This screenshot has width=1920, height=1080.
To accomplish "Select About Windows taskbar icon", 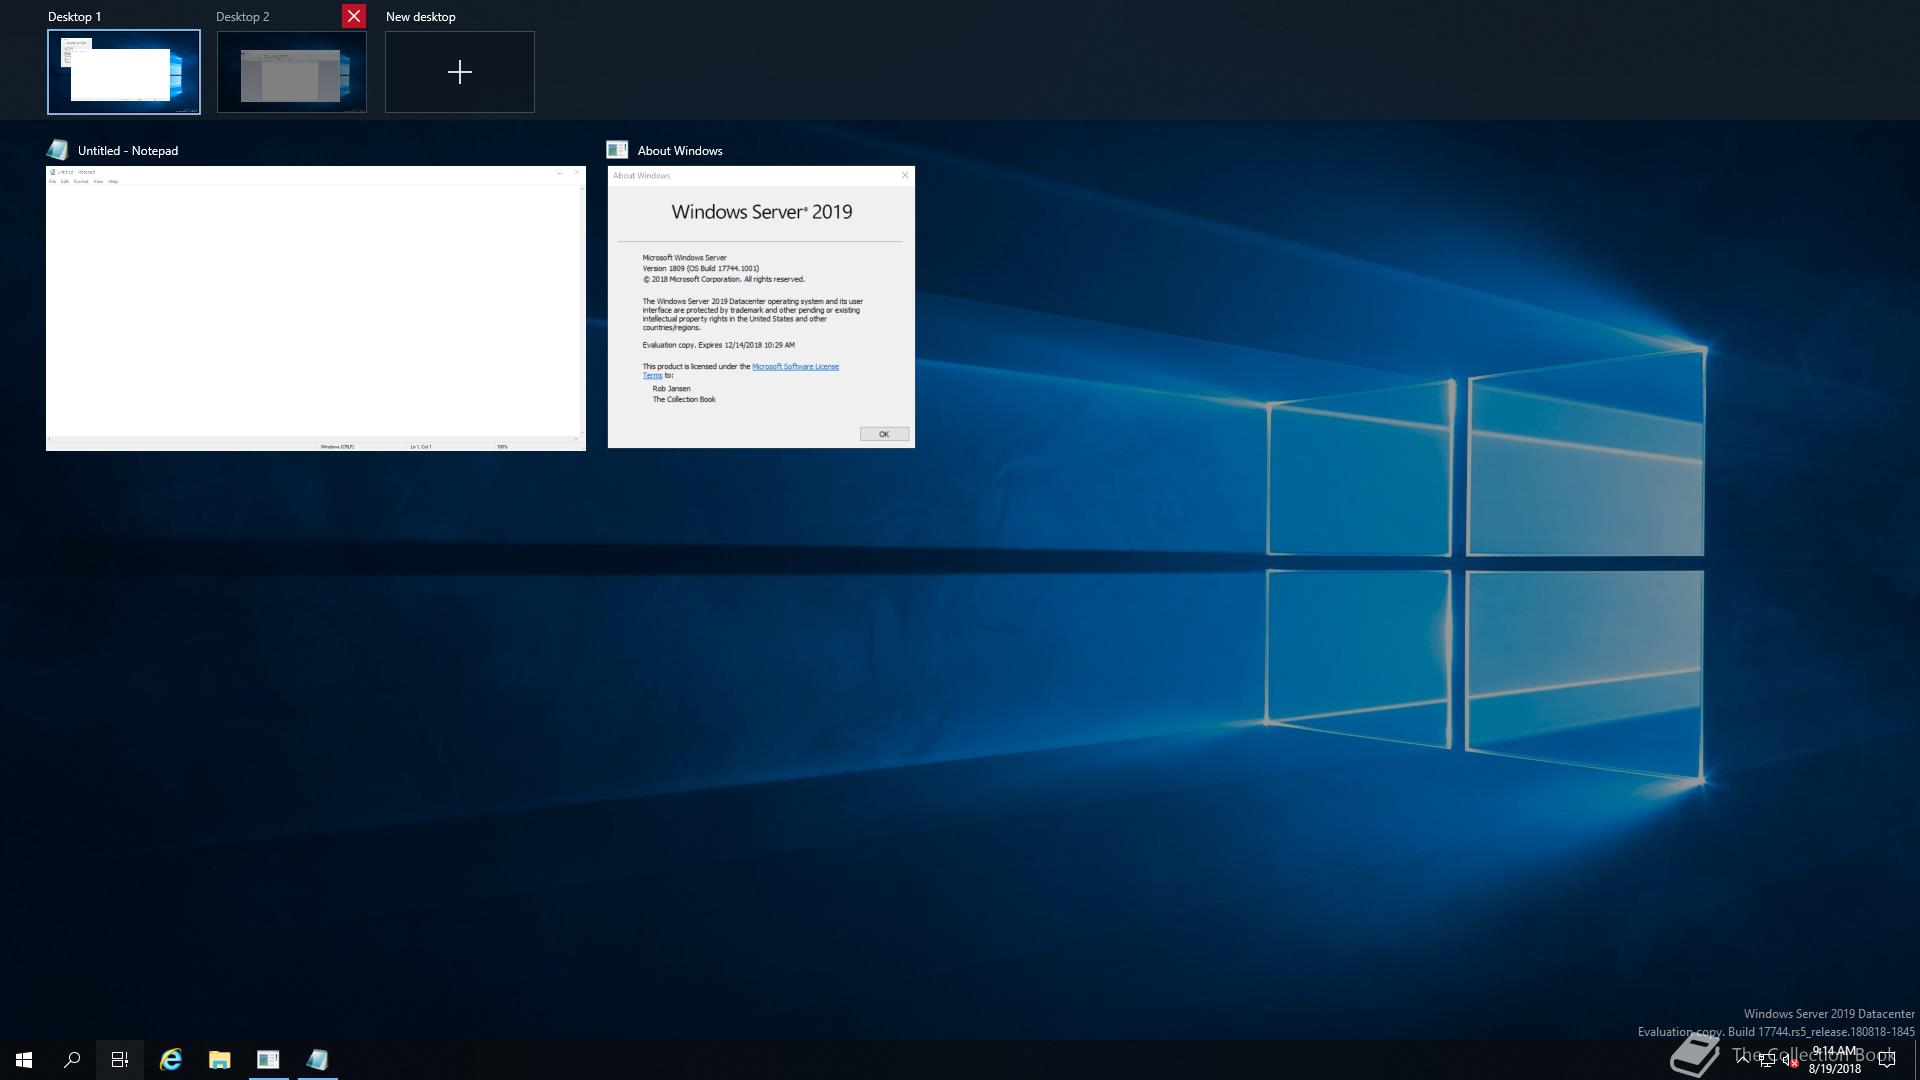I will click(268, 1060).
